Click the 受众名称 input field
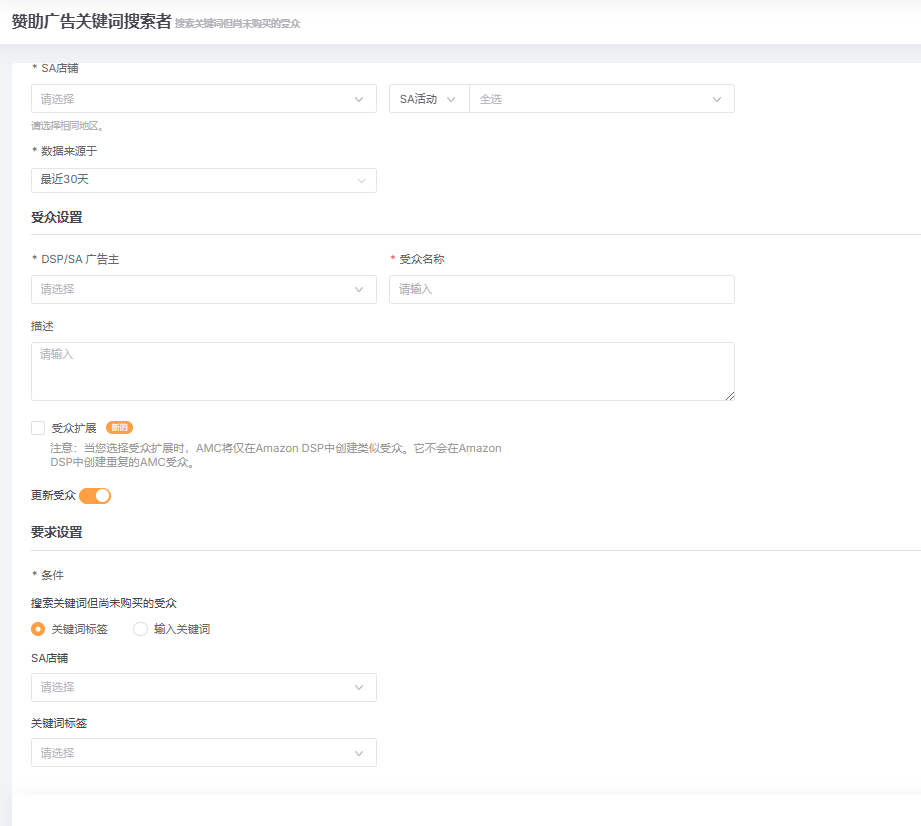 tap(560, 289)
